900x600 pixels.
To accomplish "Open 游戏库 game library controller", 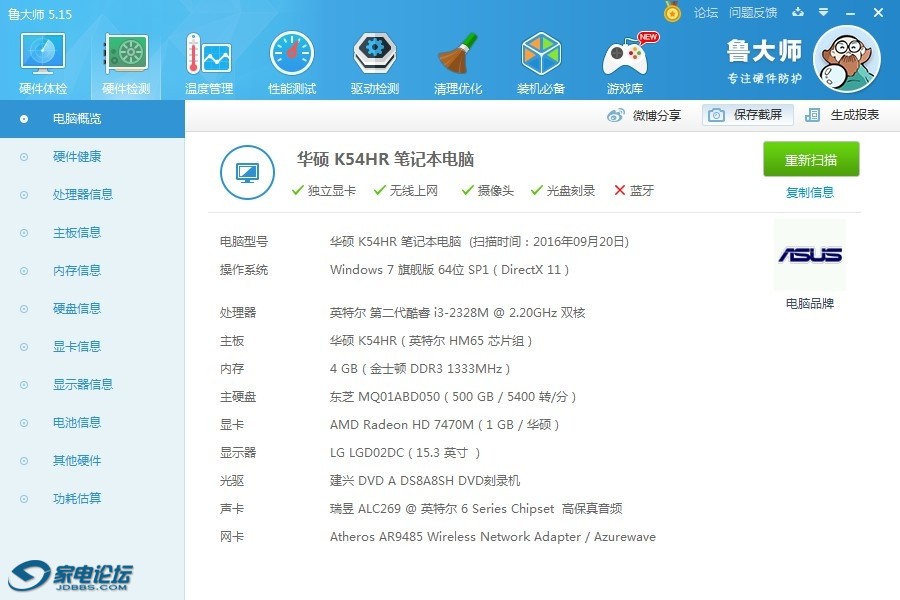I will pyautogui.click(x=626, y=63).
